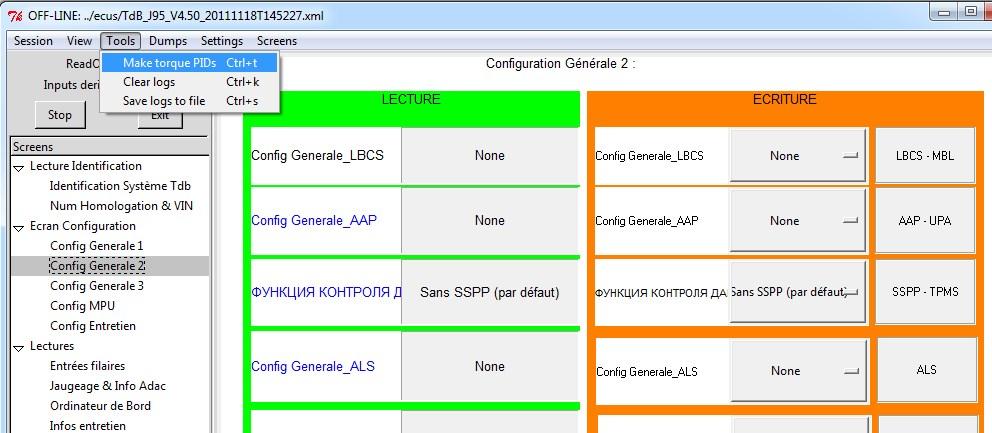Click the SSPP - TPMS button

coord(925,292)
